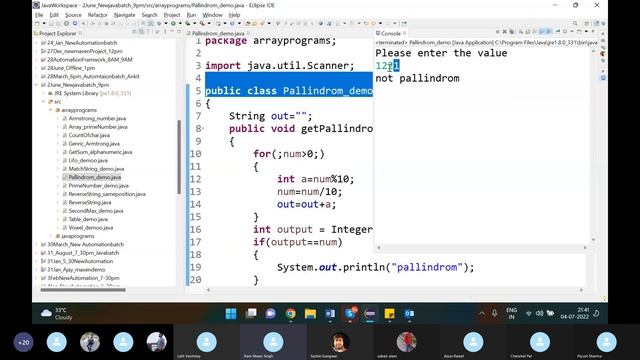The width and height of the screenshot is (640, 360).
Task: Select the Pallindrom_demo.java editor tab
Action: 218,33
